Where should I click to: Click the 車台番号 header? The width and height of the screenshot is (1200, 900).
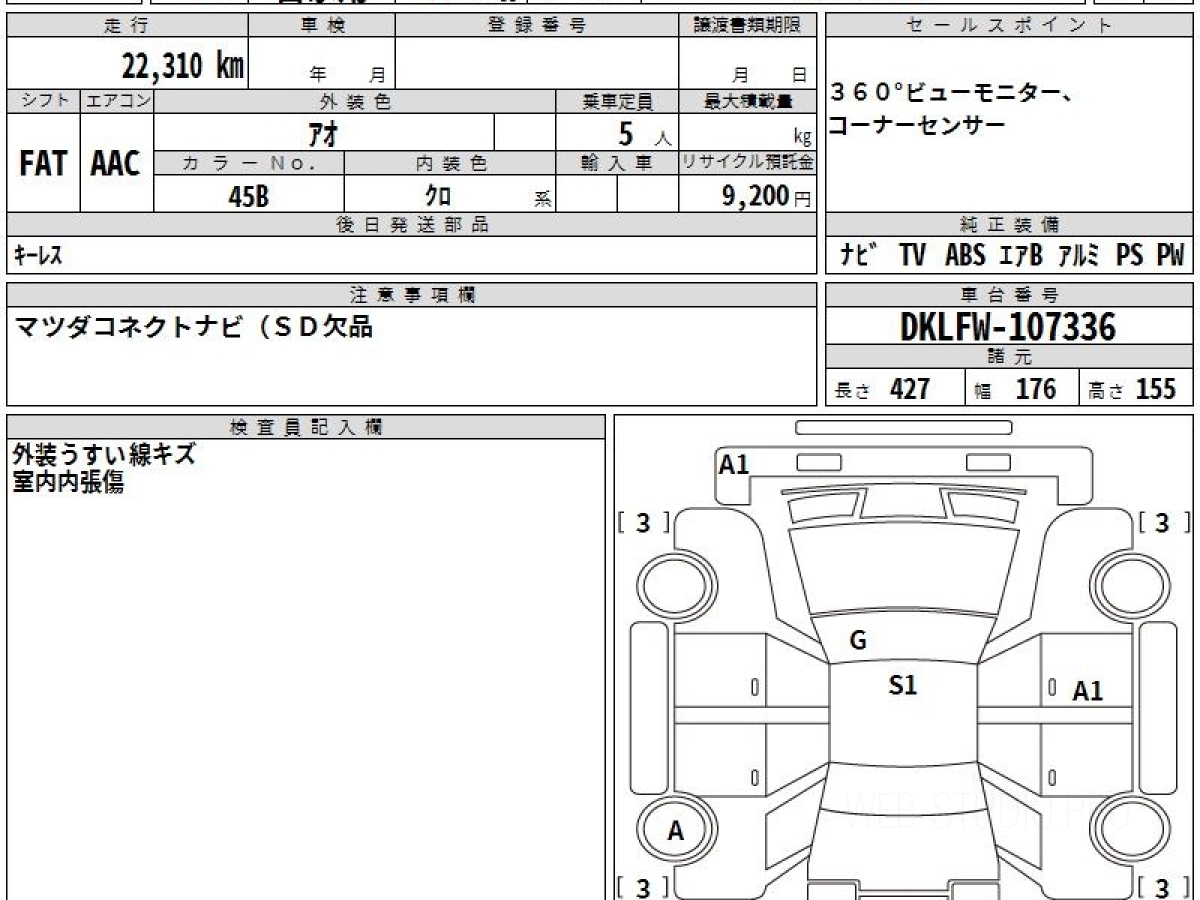pyautogui.click(x=1010, y=295)
